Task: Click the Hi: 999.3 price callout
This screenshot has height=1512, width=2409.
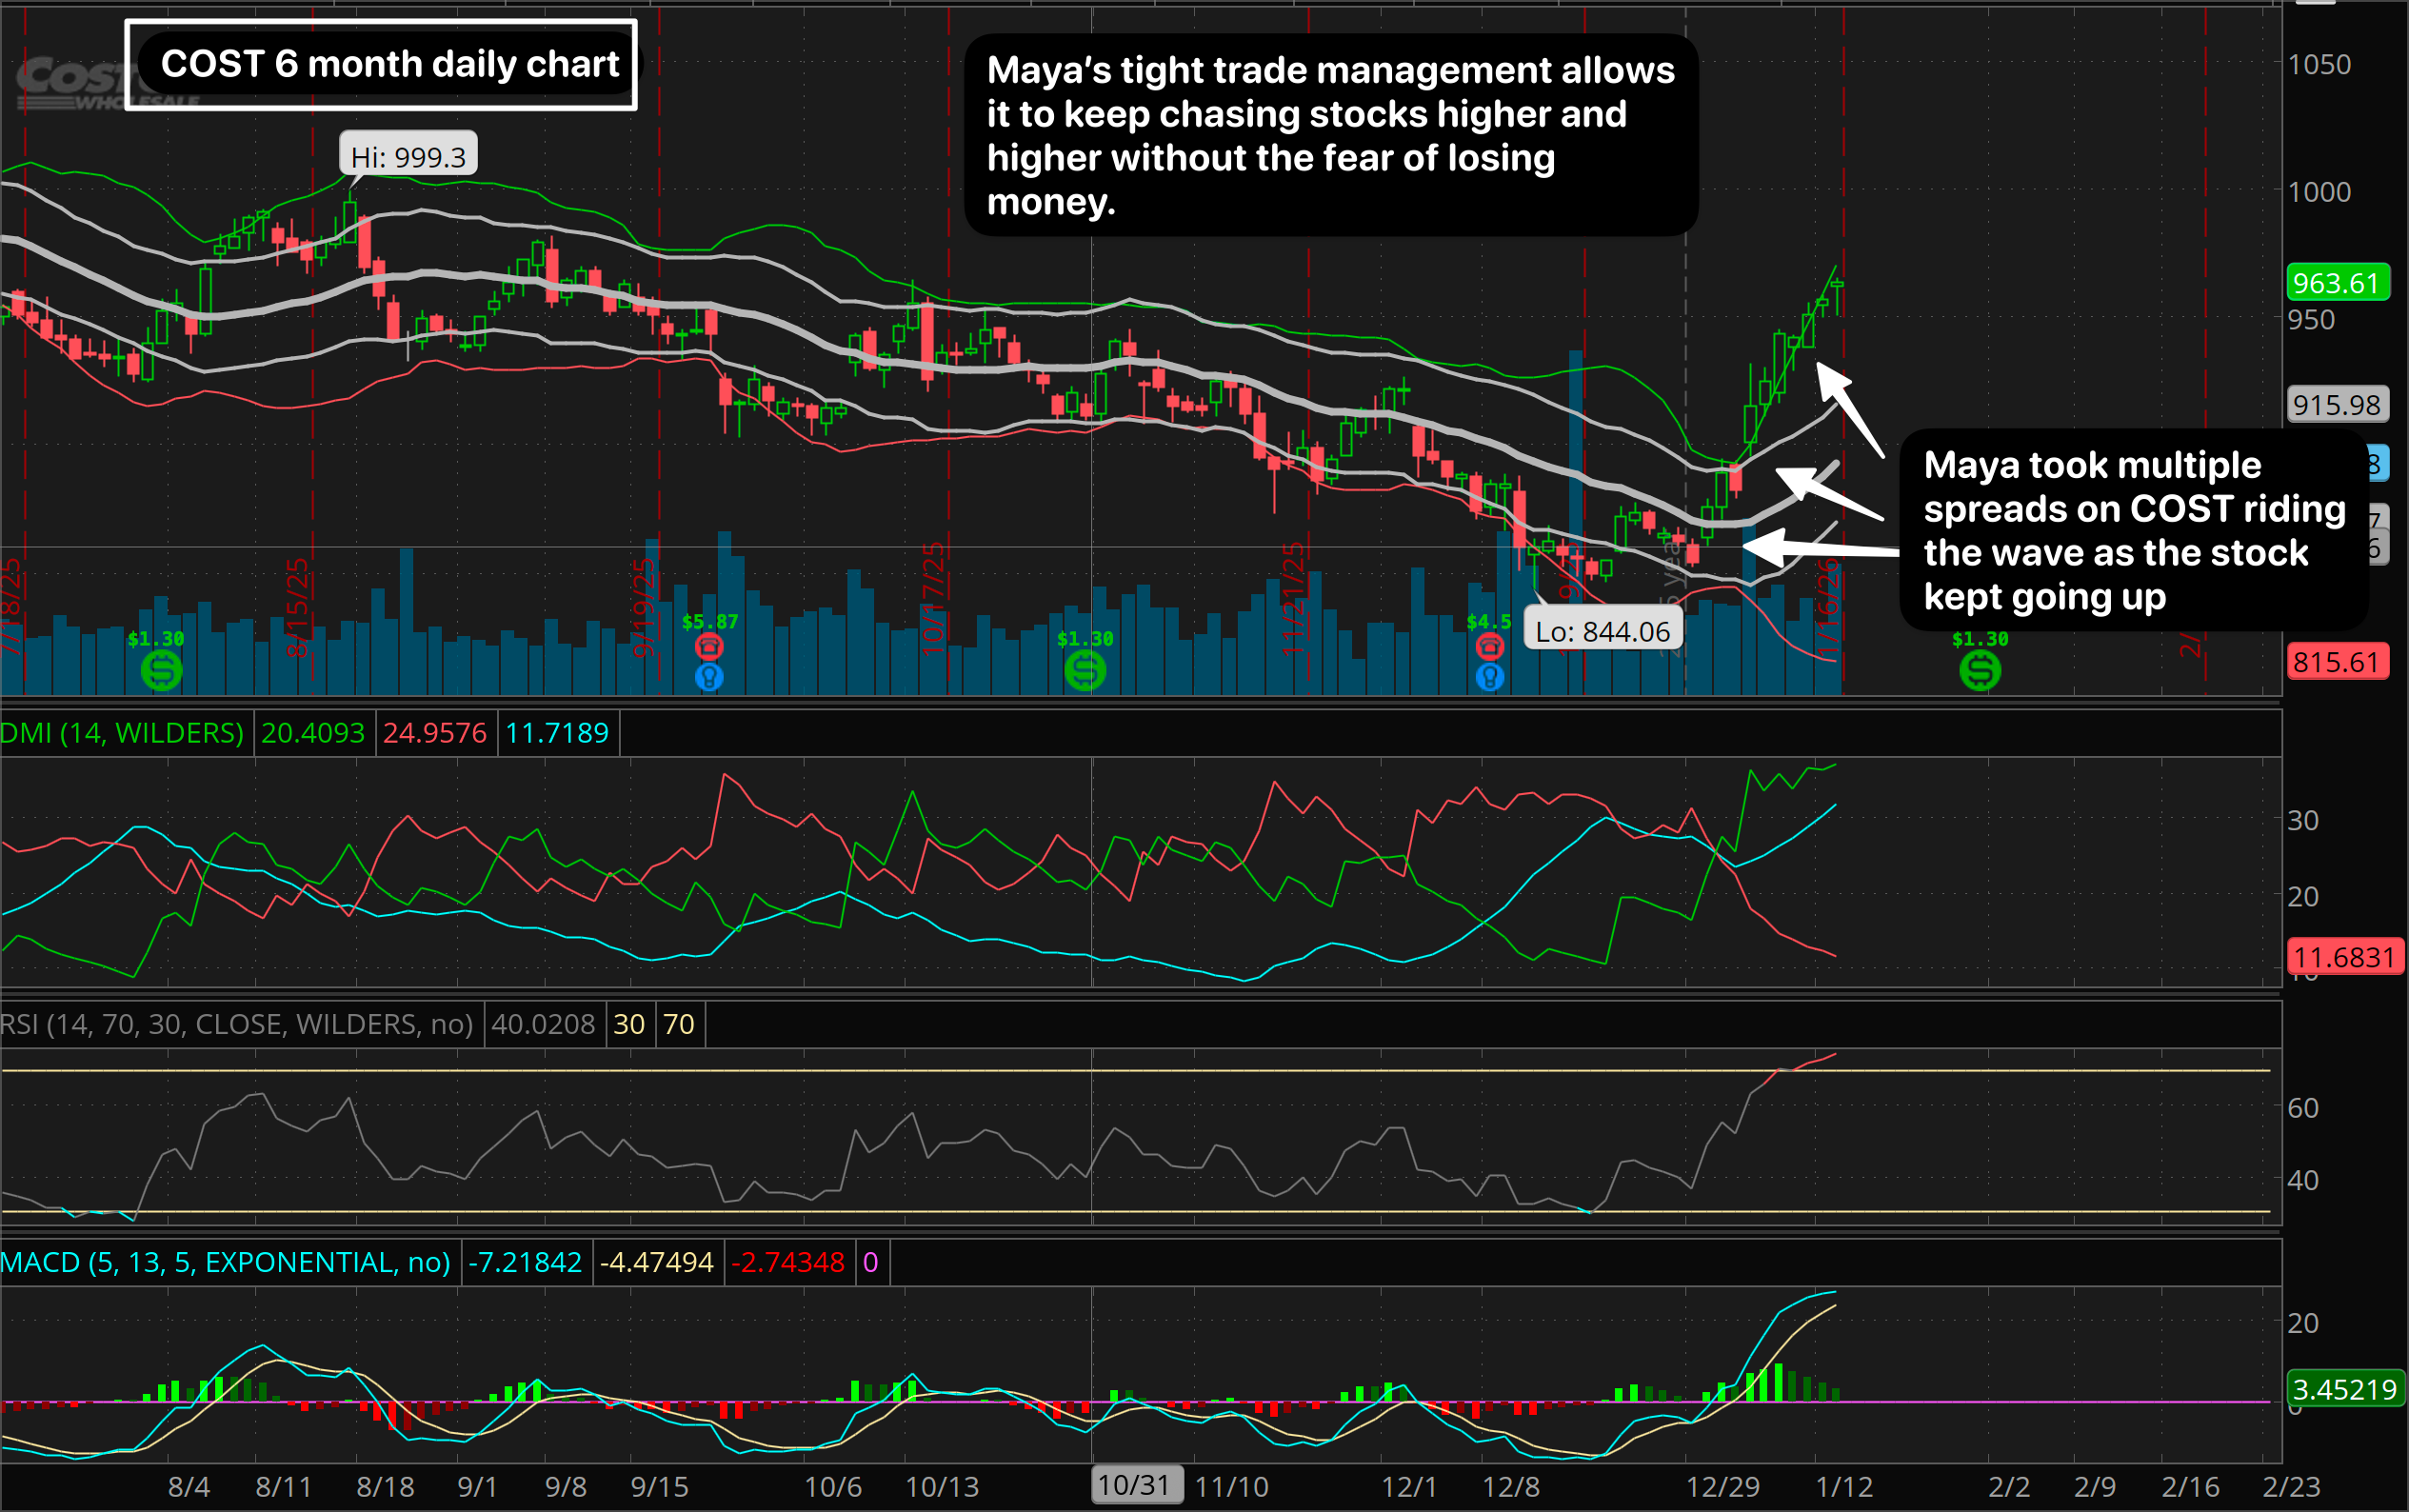Action: 408,157
